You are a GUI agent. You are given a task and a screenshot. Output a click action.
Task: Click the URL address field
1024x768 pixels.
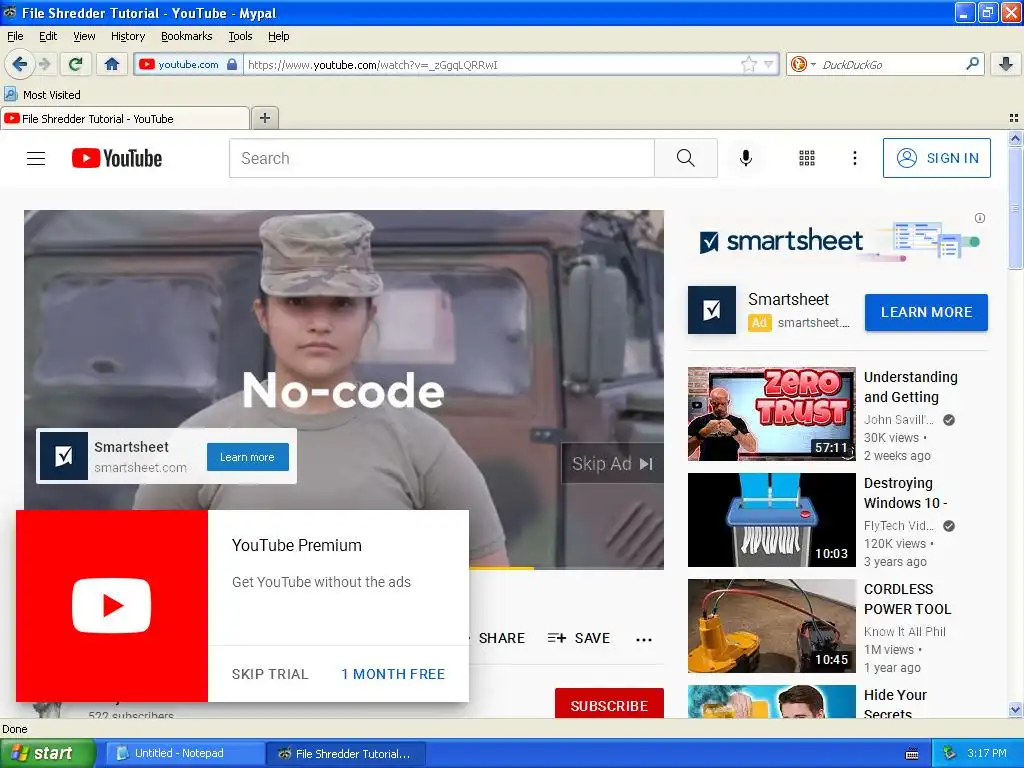[491, 64]
